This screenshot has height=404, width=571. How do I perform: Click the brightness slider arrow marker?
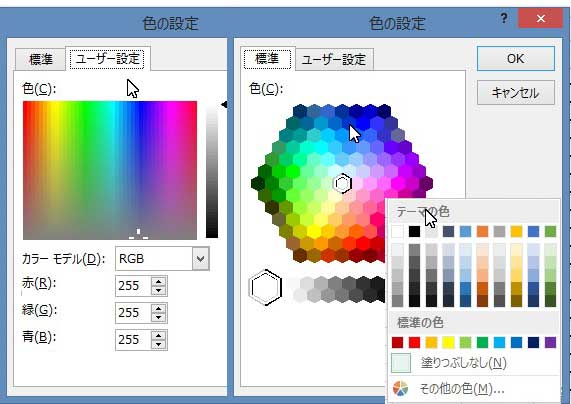pyautogui.click(x=224, y=105)
